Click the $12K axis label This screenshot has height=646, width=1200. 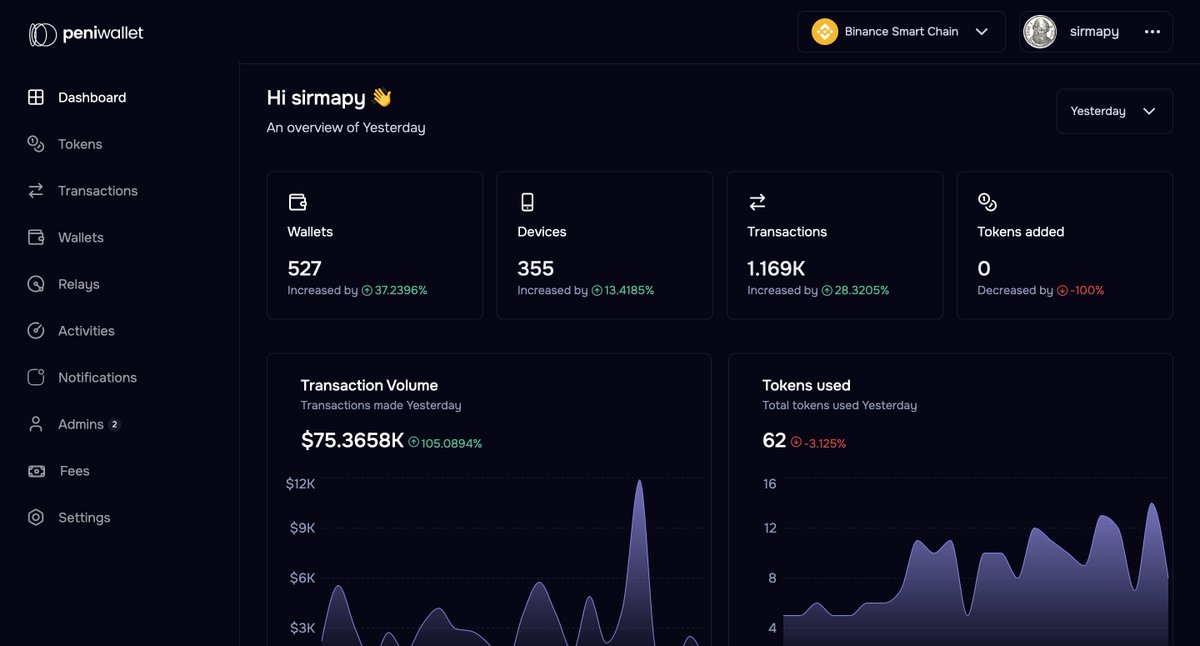pyautogui.click(x=300, y=484)
